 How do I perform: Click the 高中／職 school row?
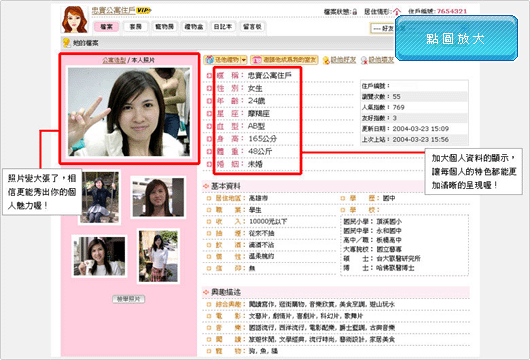click(372, 240)
